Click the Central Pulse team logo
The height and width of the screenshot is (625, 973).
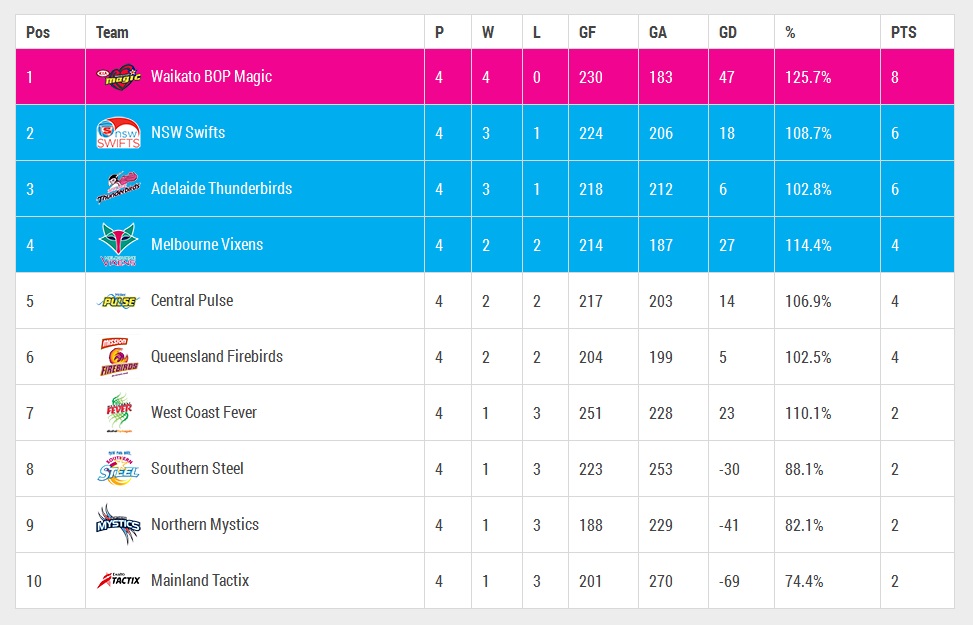pyautogui.click(x=118, y=301)
